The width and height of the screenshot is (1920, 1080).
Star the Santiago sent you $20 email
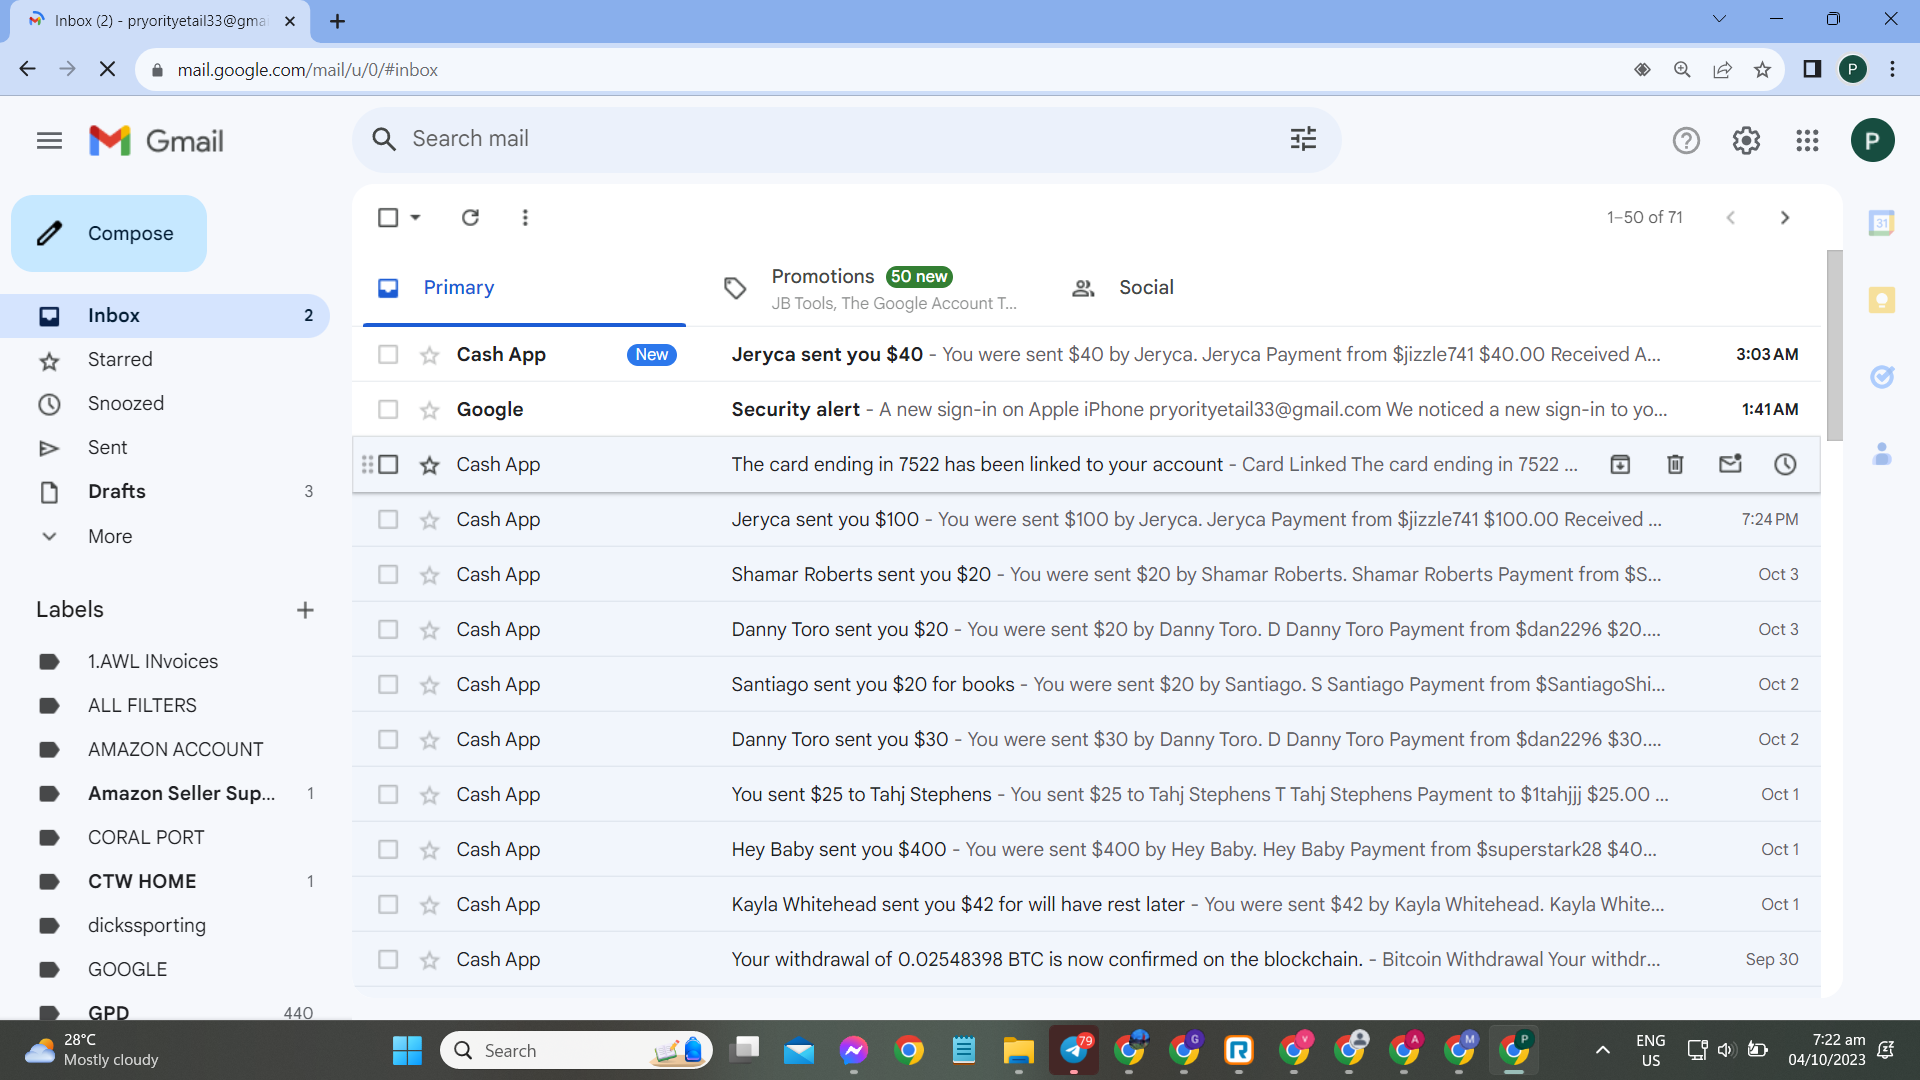[x=429, y=685]
